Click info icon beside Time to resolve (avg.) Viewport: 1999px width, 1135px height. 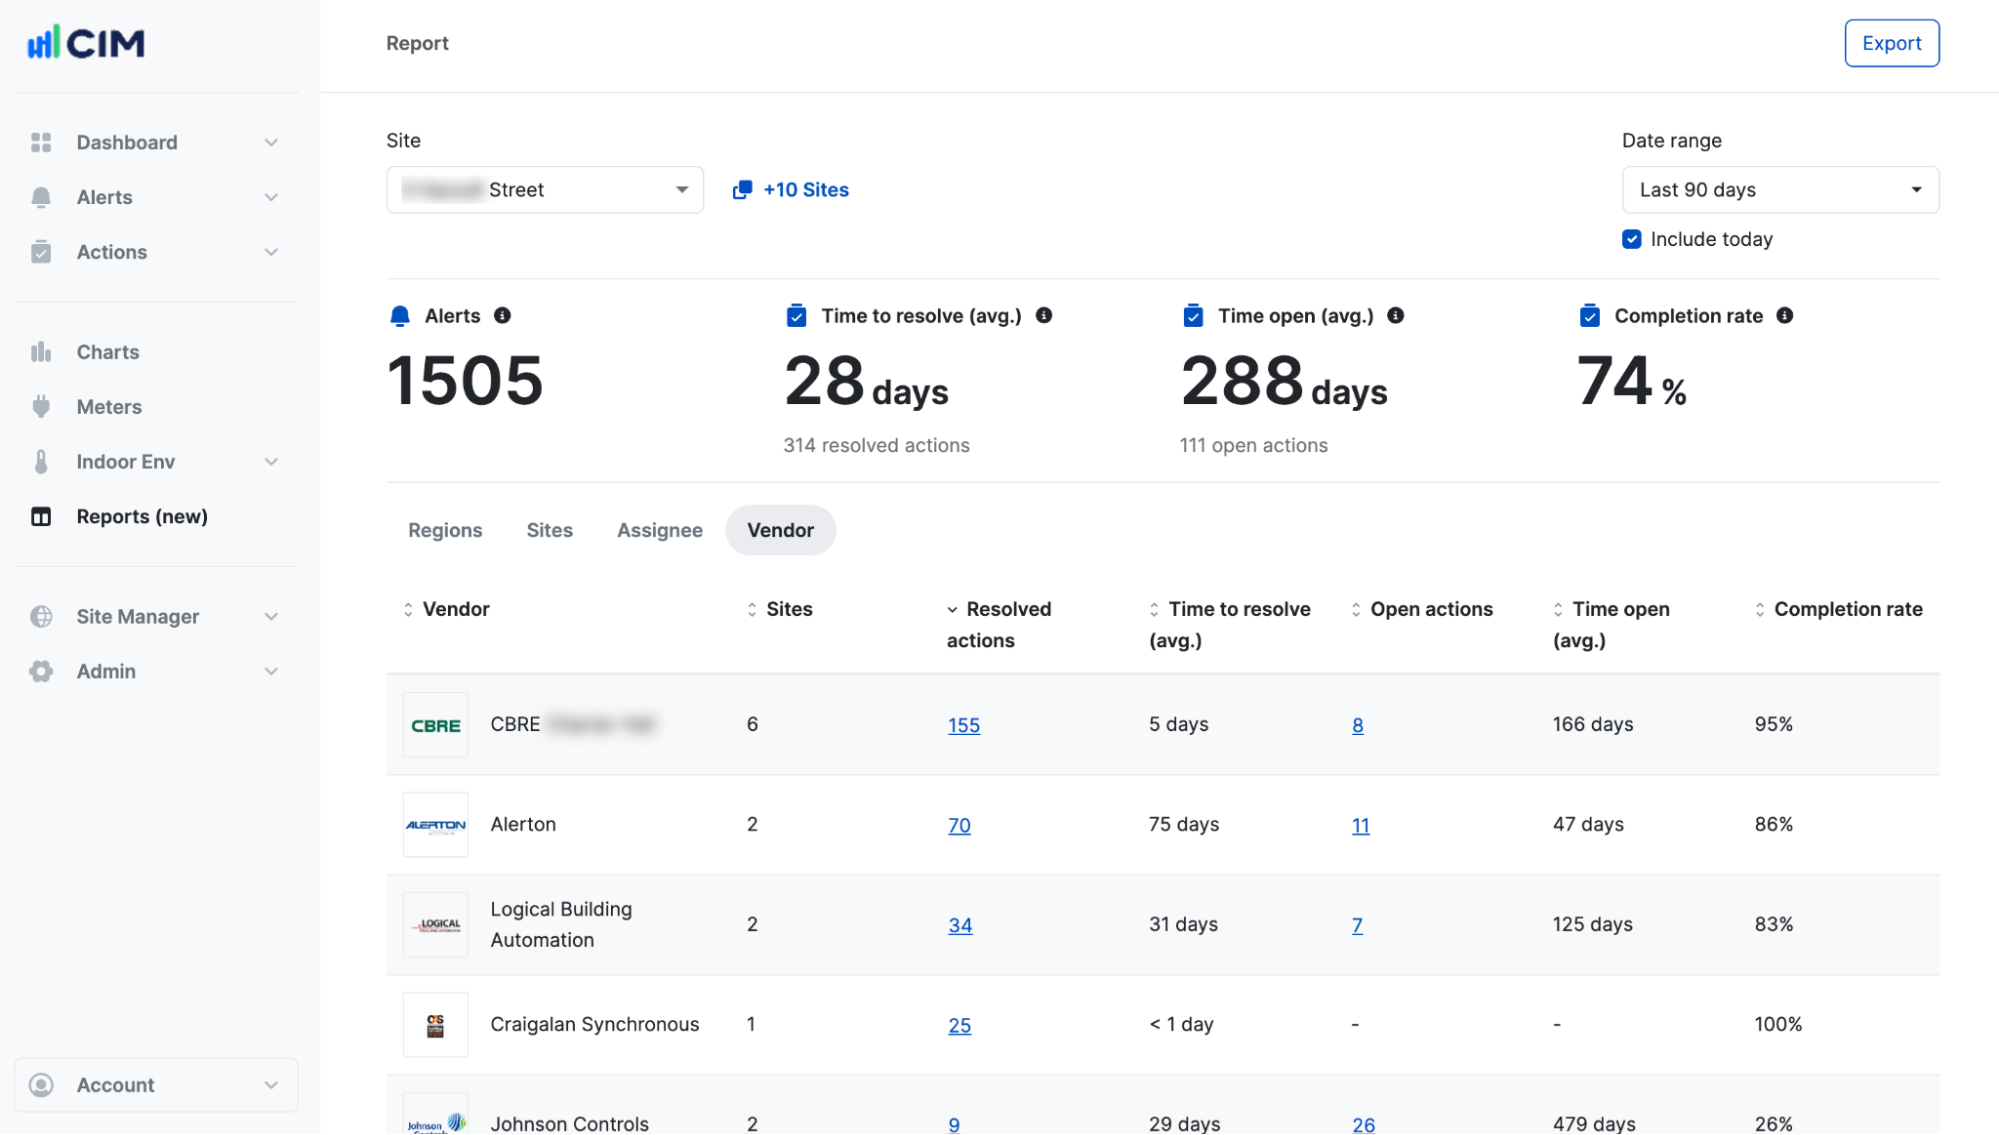[x=1044, y=316]
